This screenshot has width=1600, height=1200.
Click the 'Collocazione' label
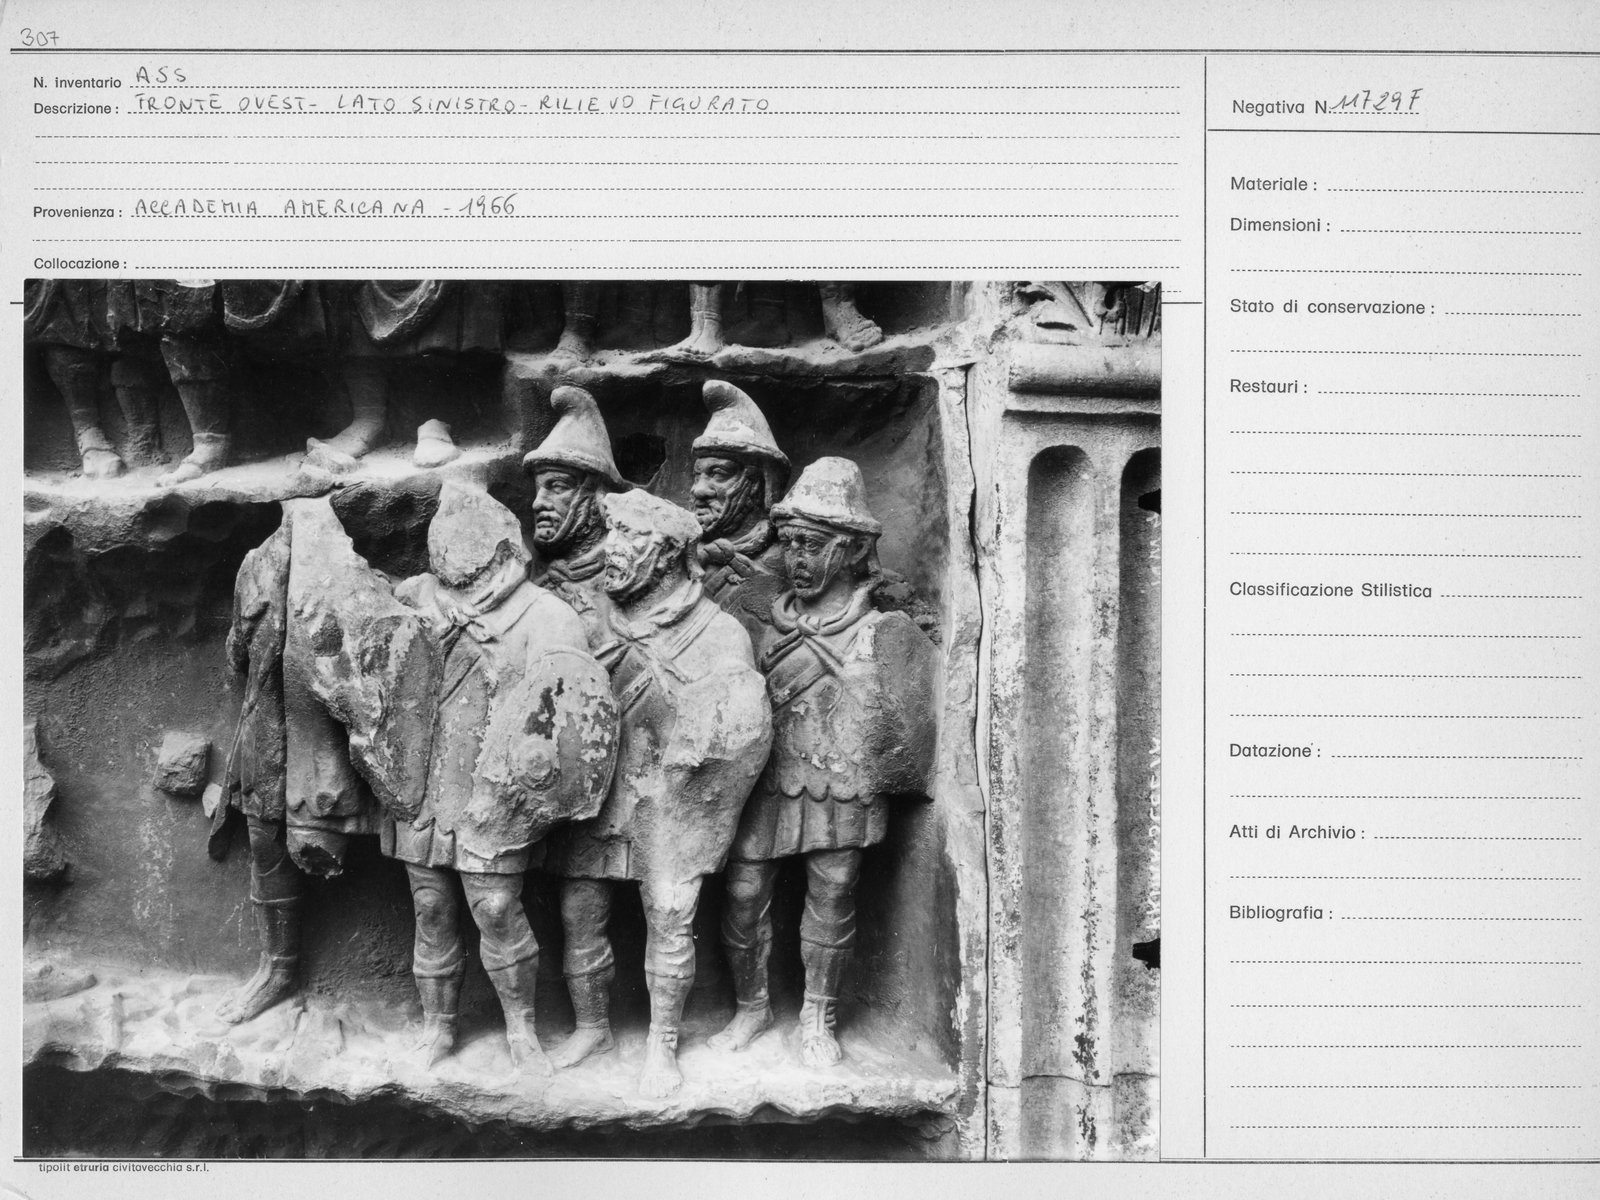[x=80, y=264]
